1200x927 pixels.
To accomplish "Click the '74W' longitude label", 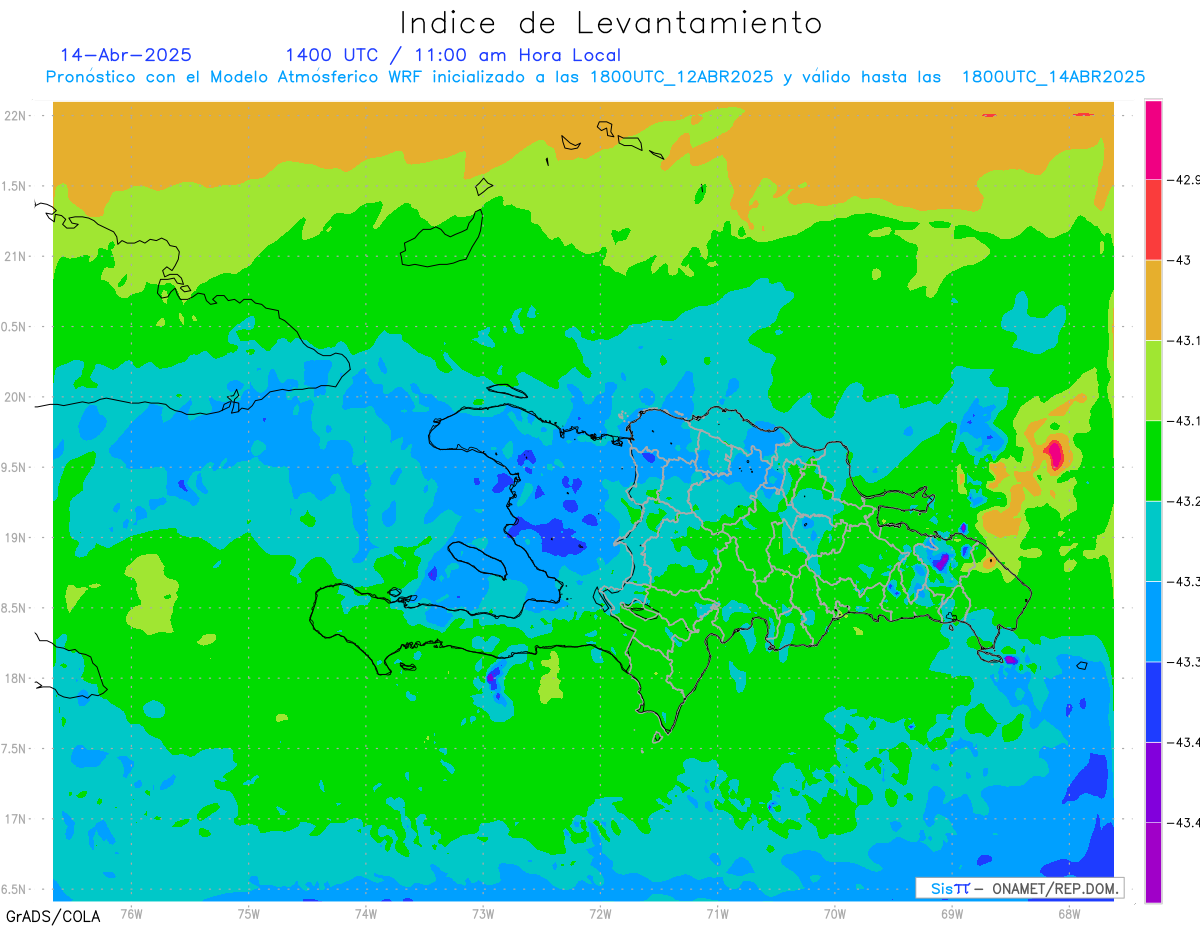I will click(366, 913).
